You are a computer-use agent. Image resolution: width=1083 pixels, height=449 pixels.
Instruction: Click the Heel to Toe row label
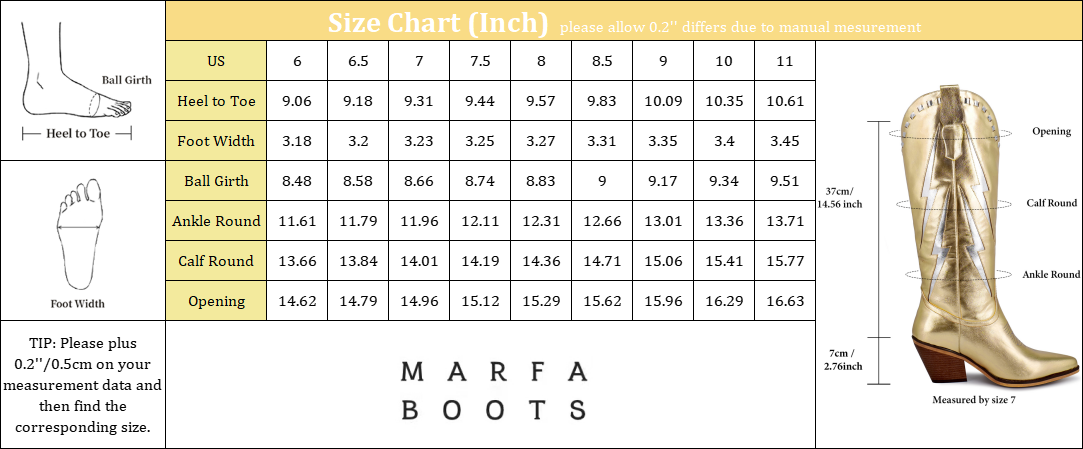click(x=216, y=101)
